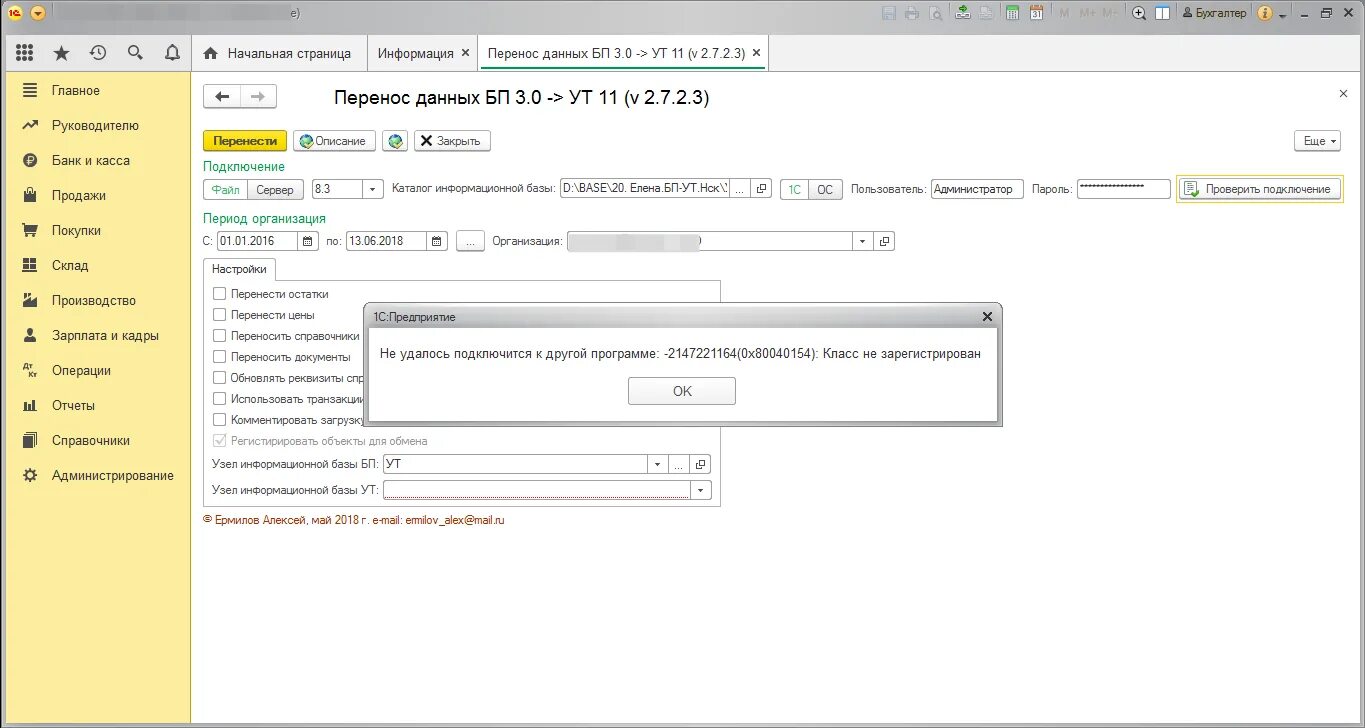Image resolution: width=1365 pixels, height=728 pixels.
Task: Switch to Начальная страница tab
Action: [278, 53]
